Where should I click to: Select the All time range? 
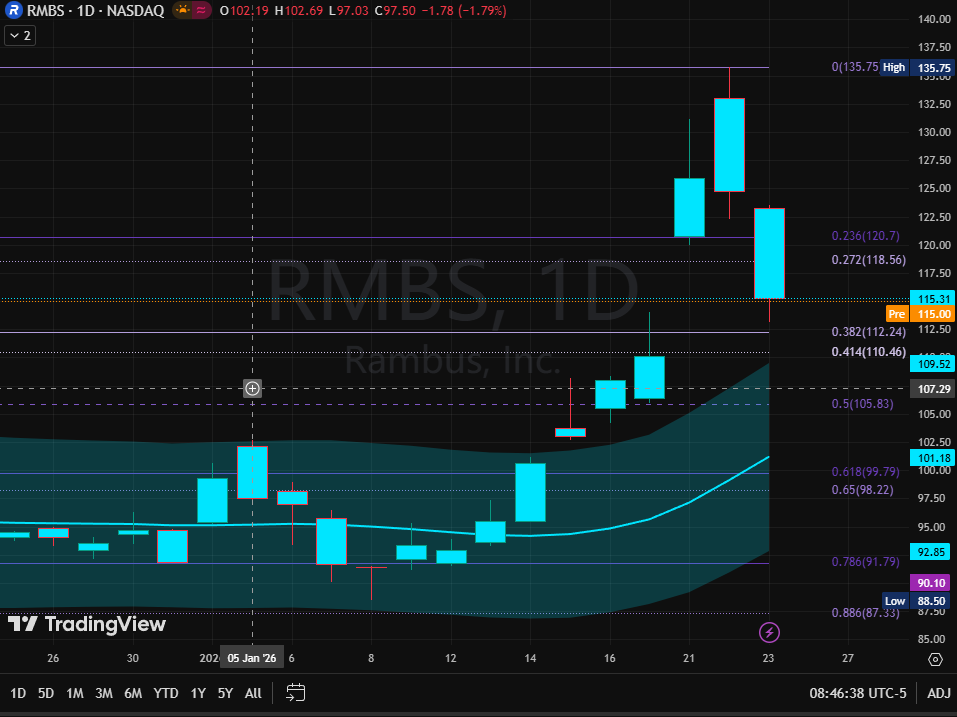pyautogui.click(x=253, y=693)
